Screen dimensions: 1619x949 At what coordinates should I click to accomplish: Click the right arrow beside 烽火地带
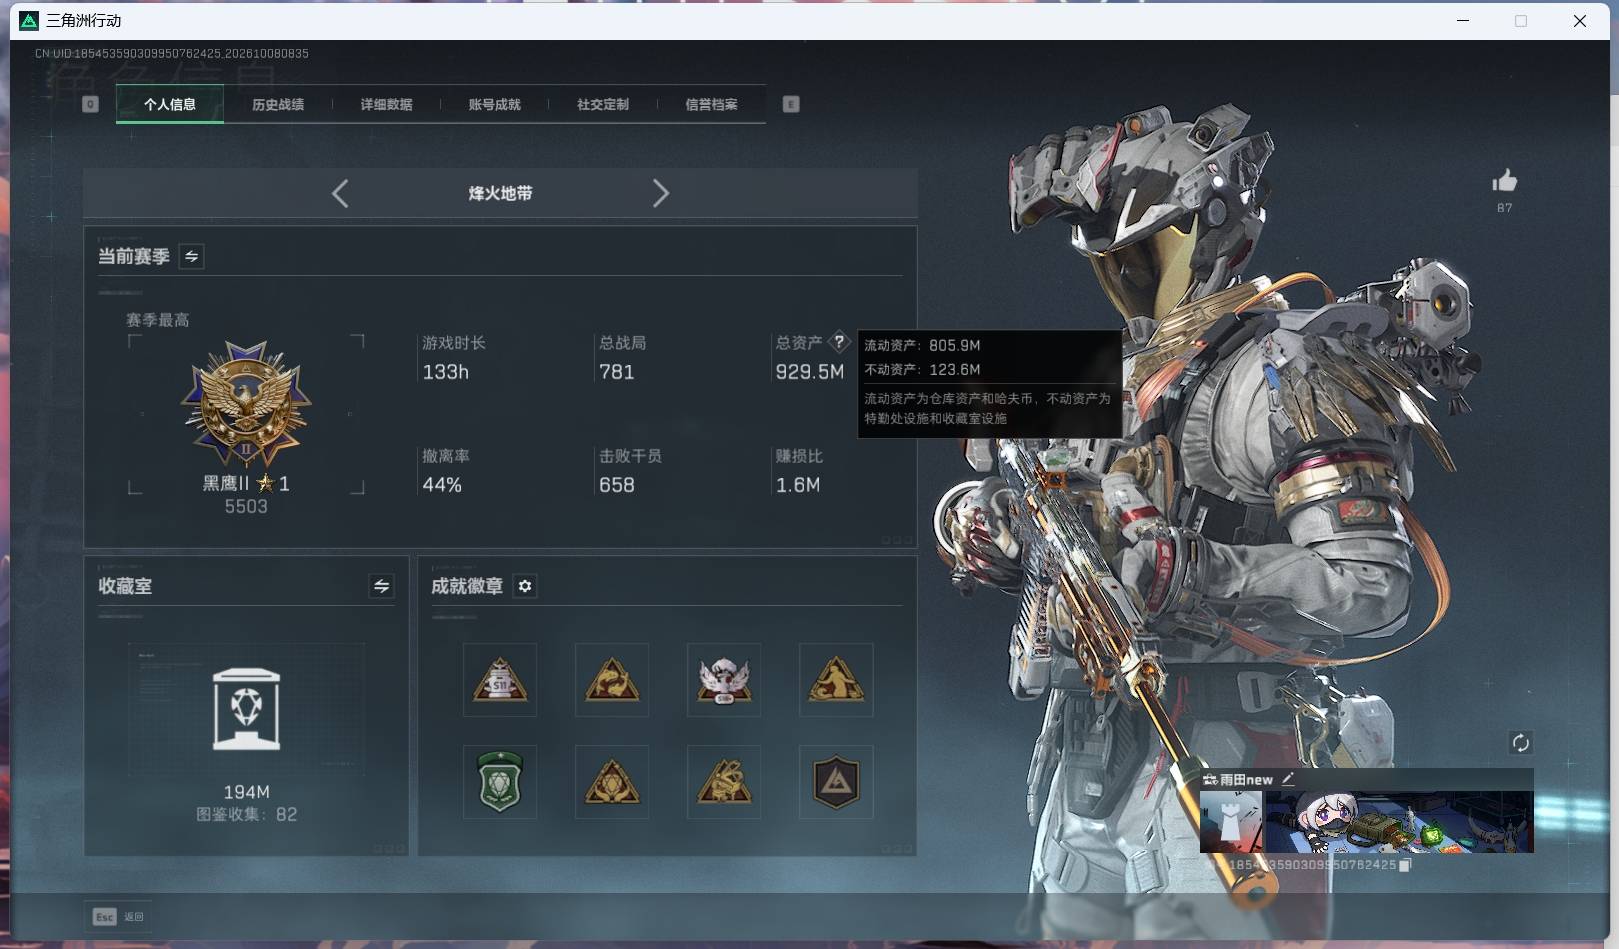coord(660,193)
